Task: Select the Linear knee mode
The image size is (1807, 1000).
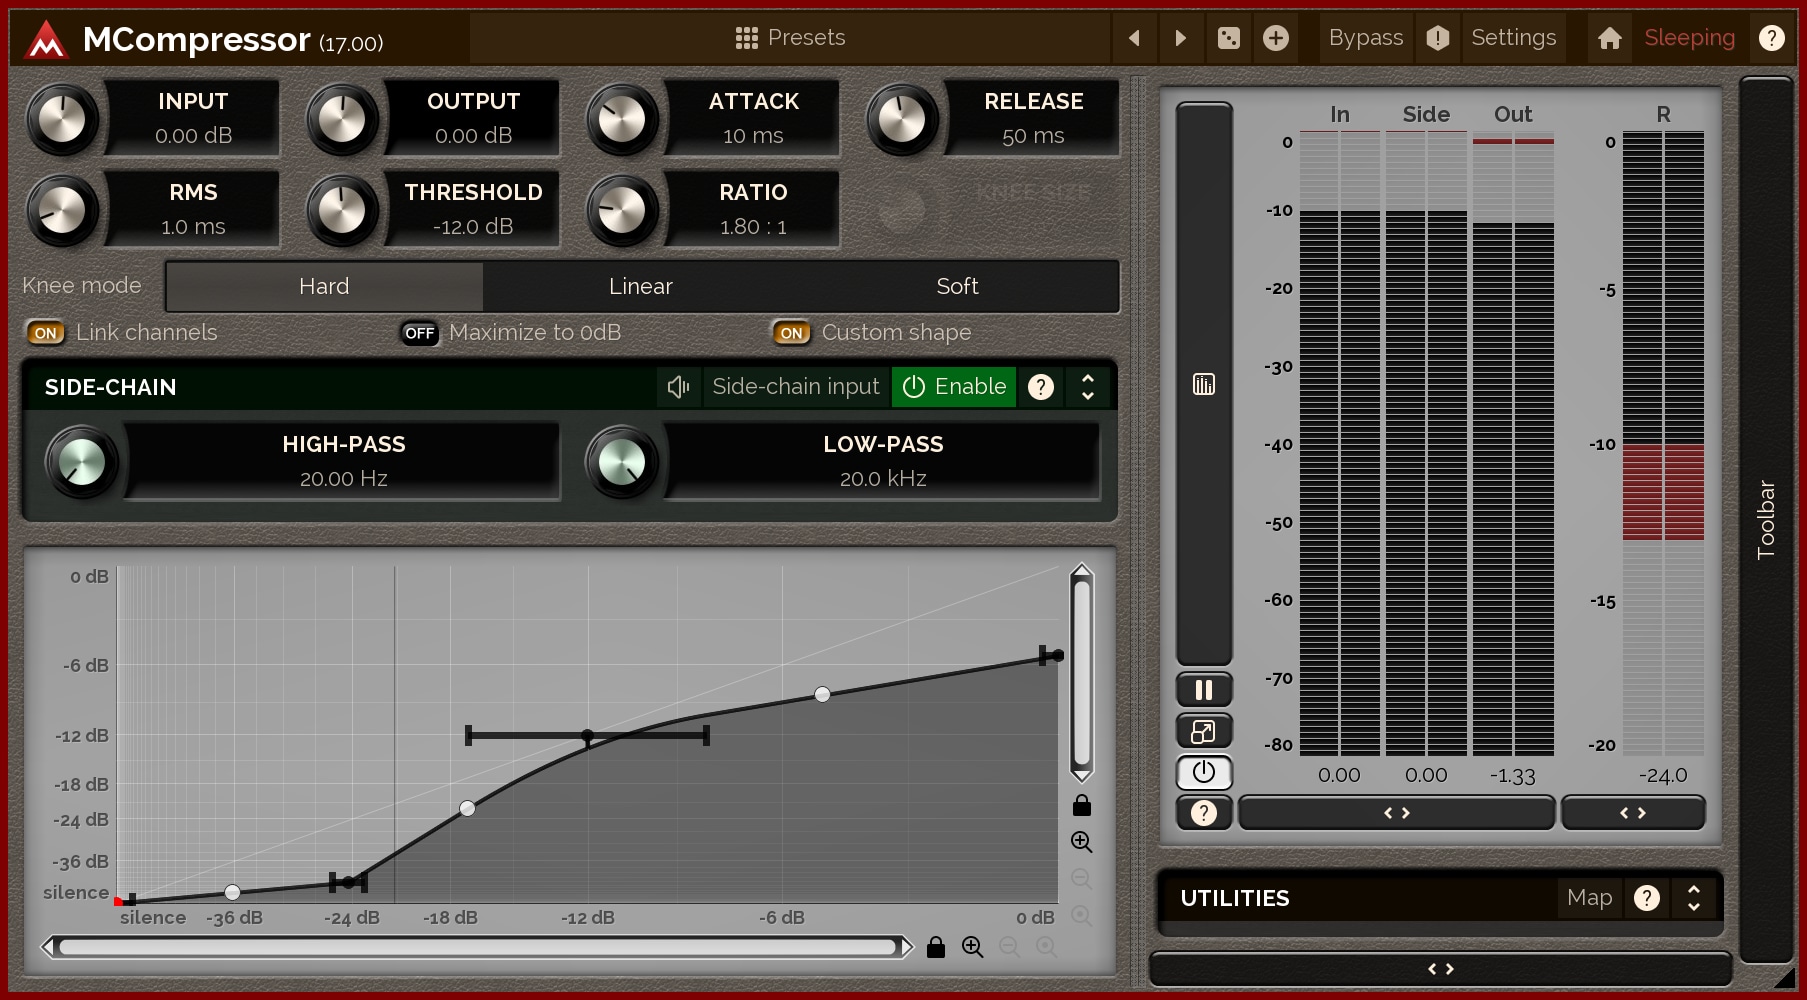Action: point(640,287)
